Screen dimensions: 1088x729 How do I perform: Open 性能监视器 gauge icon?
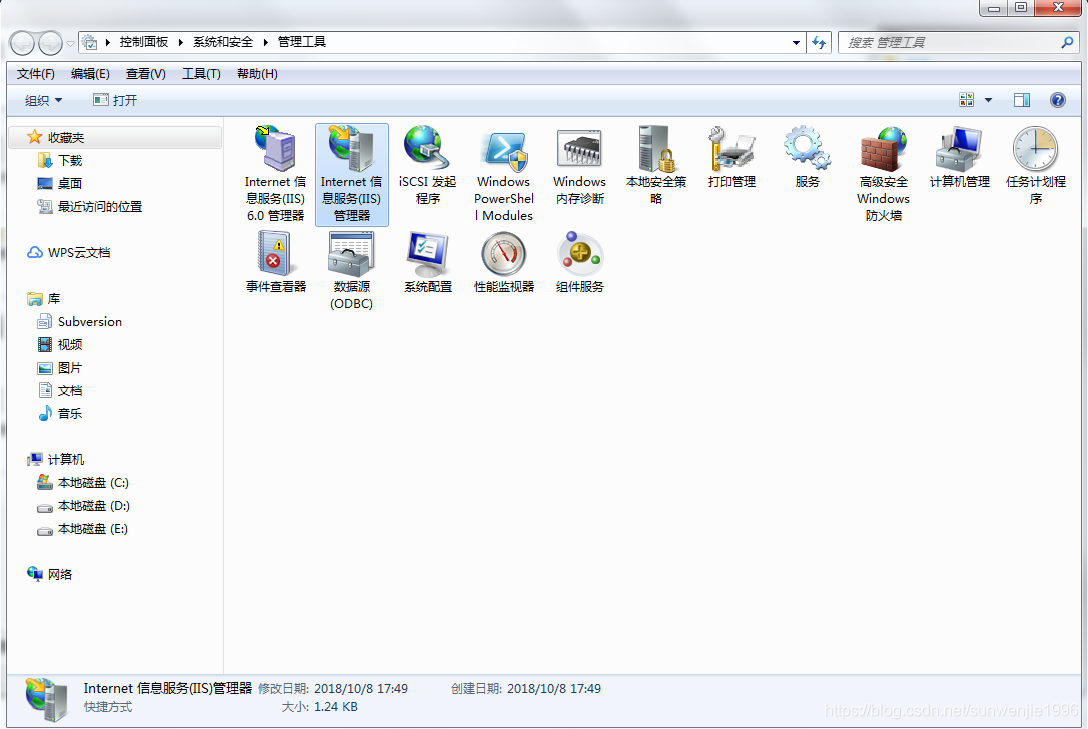[x=504, y=262]
